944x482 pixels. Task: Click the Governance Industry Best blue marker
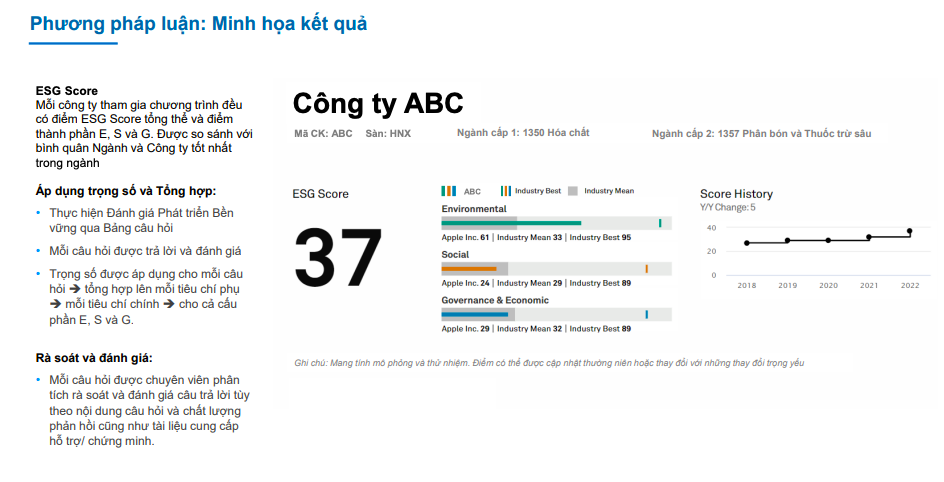click(x=647, y=314)
